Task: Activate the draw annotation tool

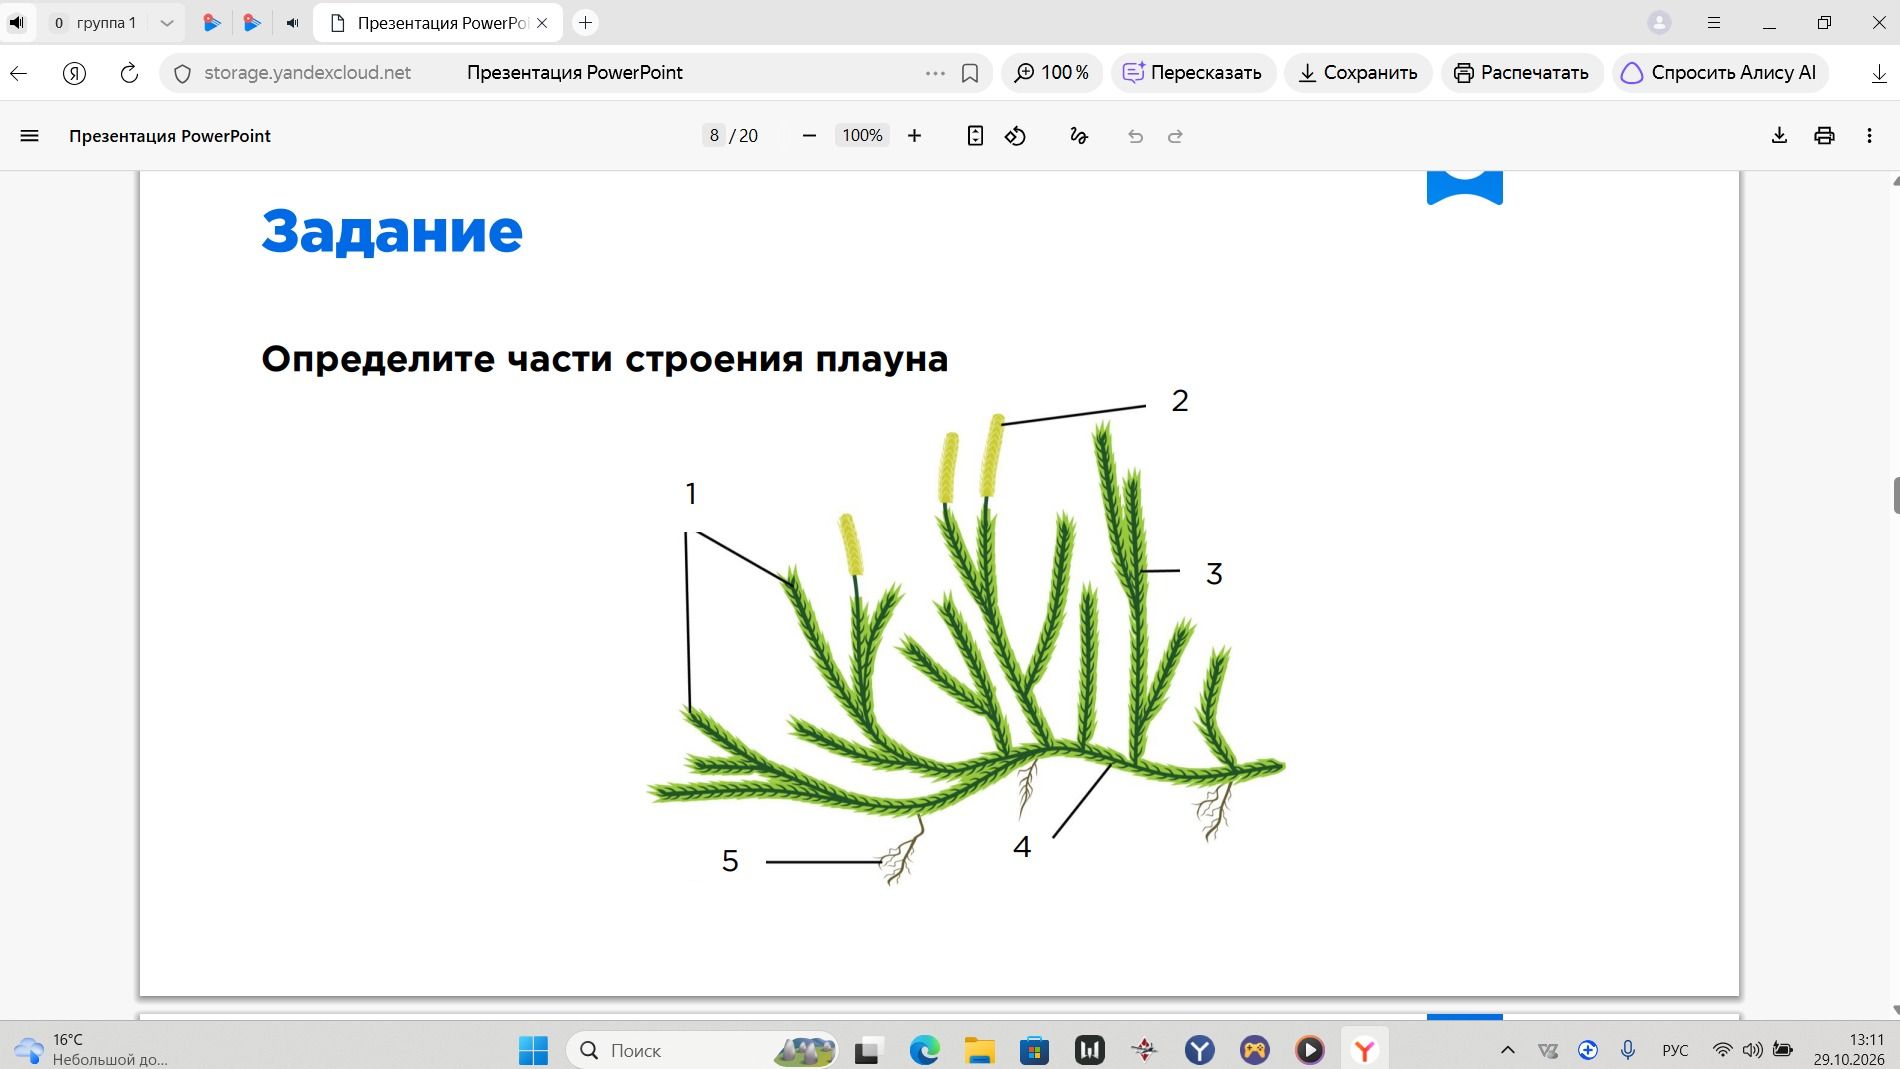Action: pos(1078,136)
